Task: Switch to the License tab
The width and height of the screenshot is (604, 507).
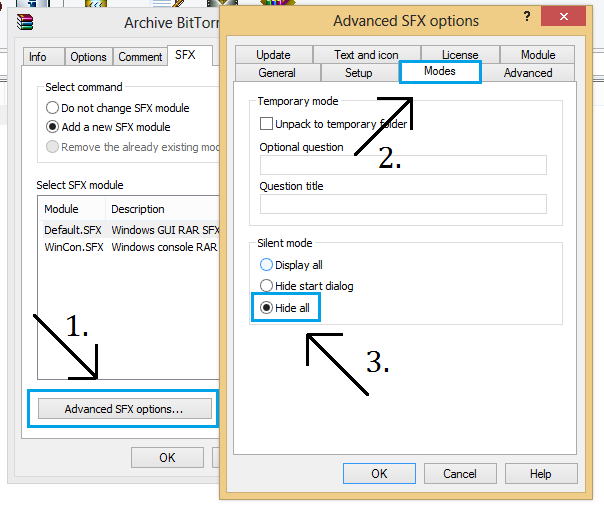Action: pyautogui.click(x=460, y=55)
